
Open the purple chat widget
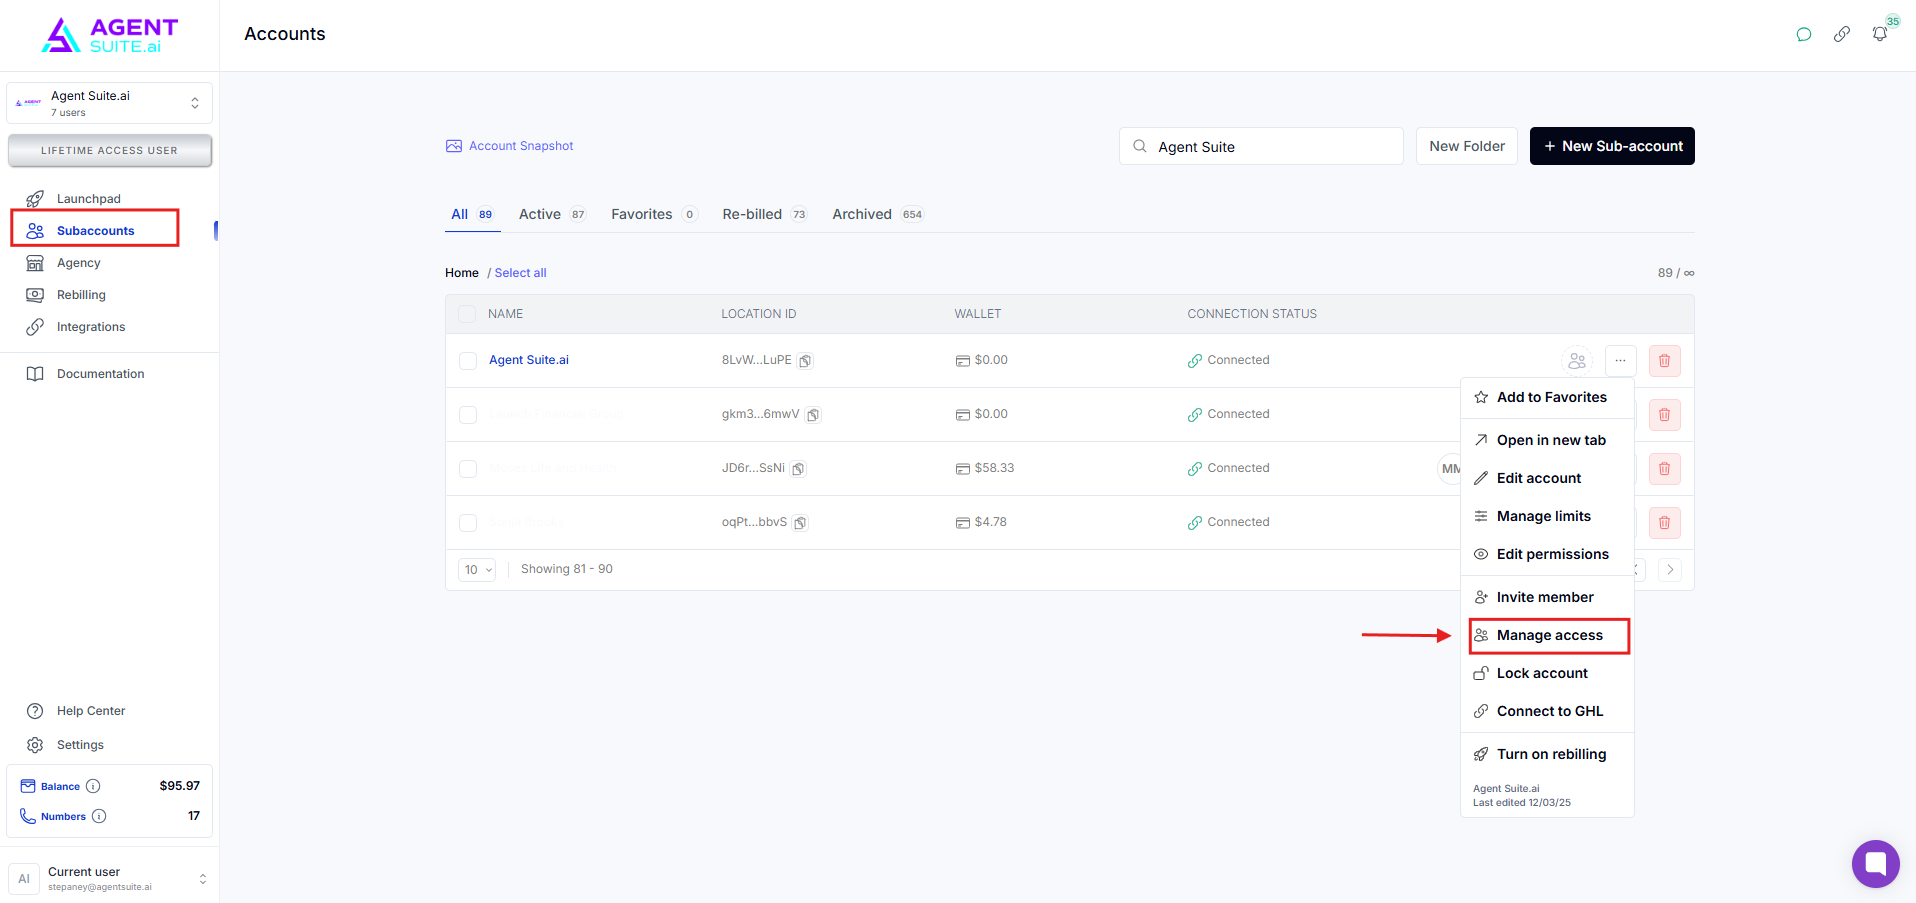[1876, 863]
